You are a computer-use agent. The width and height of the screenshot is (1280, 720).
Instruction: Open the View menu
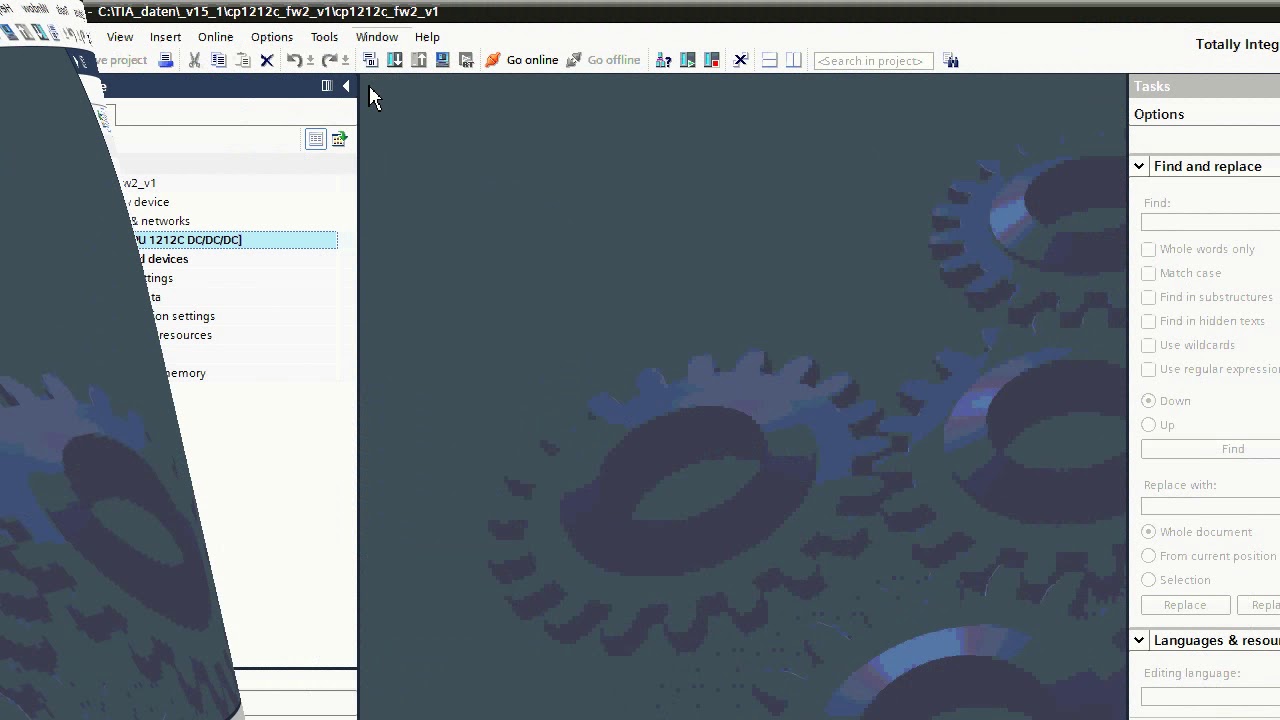pyautogui.click(x=120, y=37)
